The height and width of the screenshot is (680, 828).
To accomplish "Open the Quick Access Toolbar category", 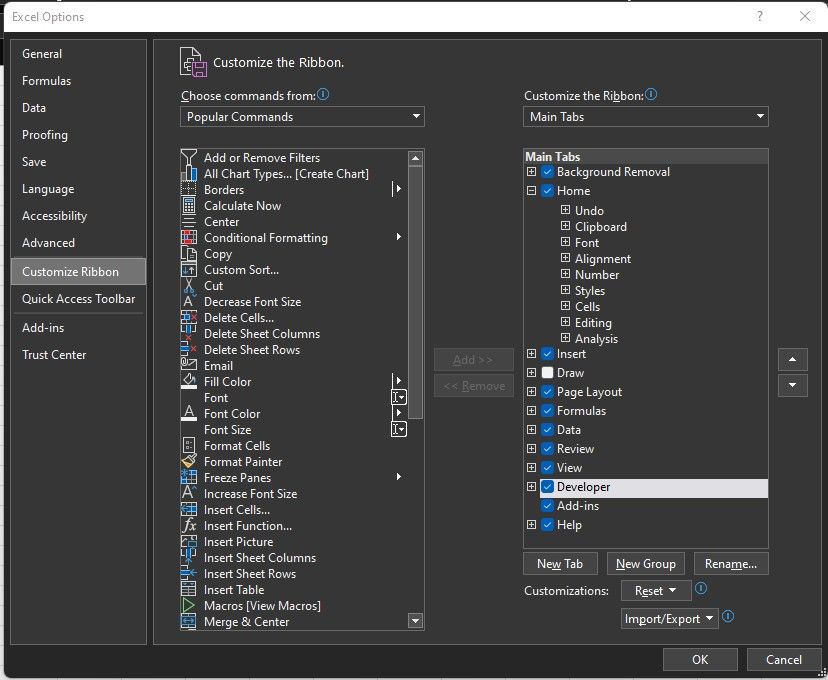I will [x=78, y=299].
